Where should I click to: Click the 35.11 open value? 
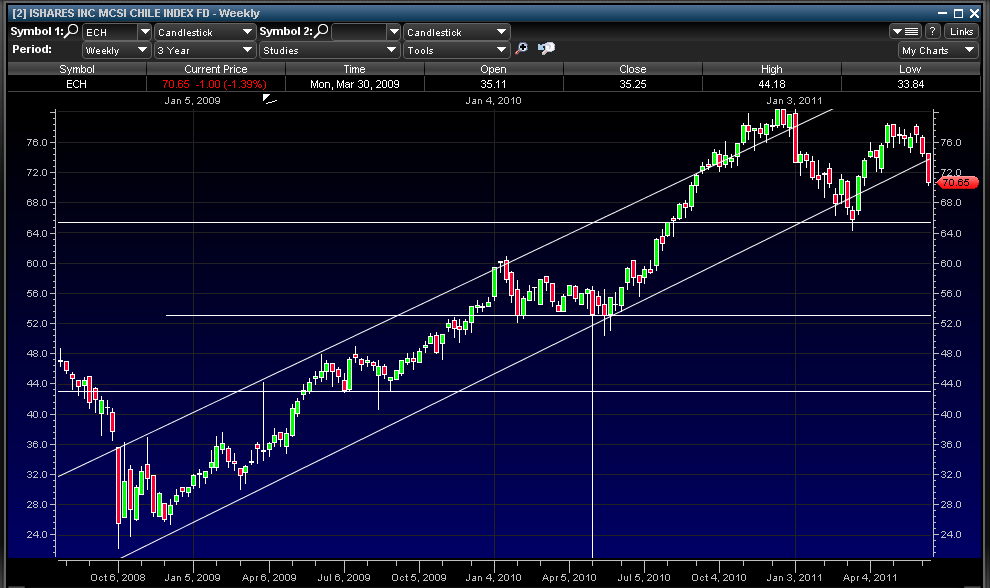(494, 84)
